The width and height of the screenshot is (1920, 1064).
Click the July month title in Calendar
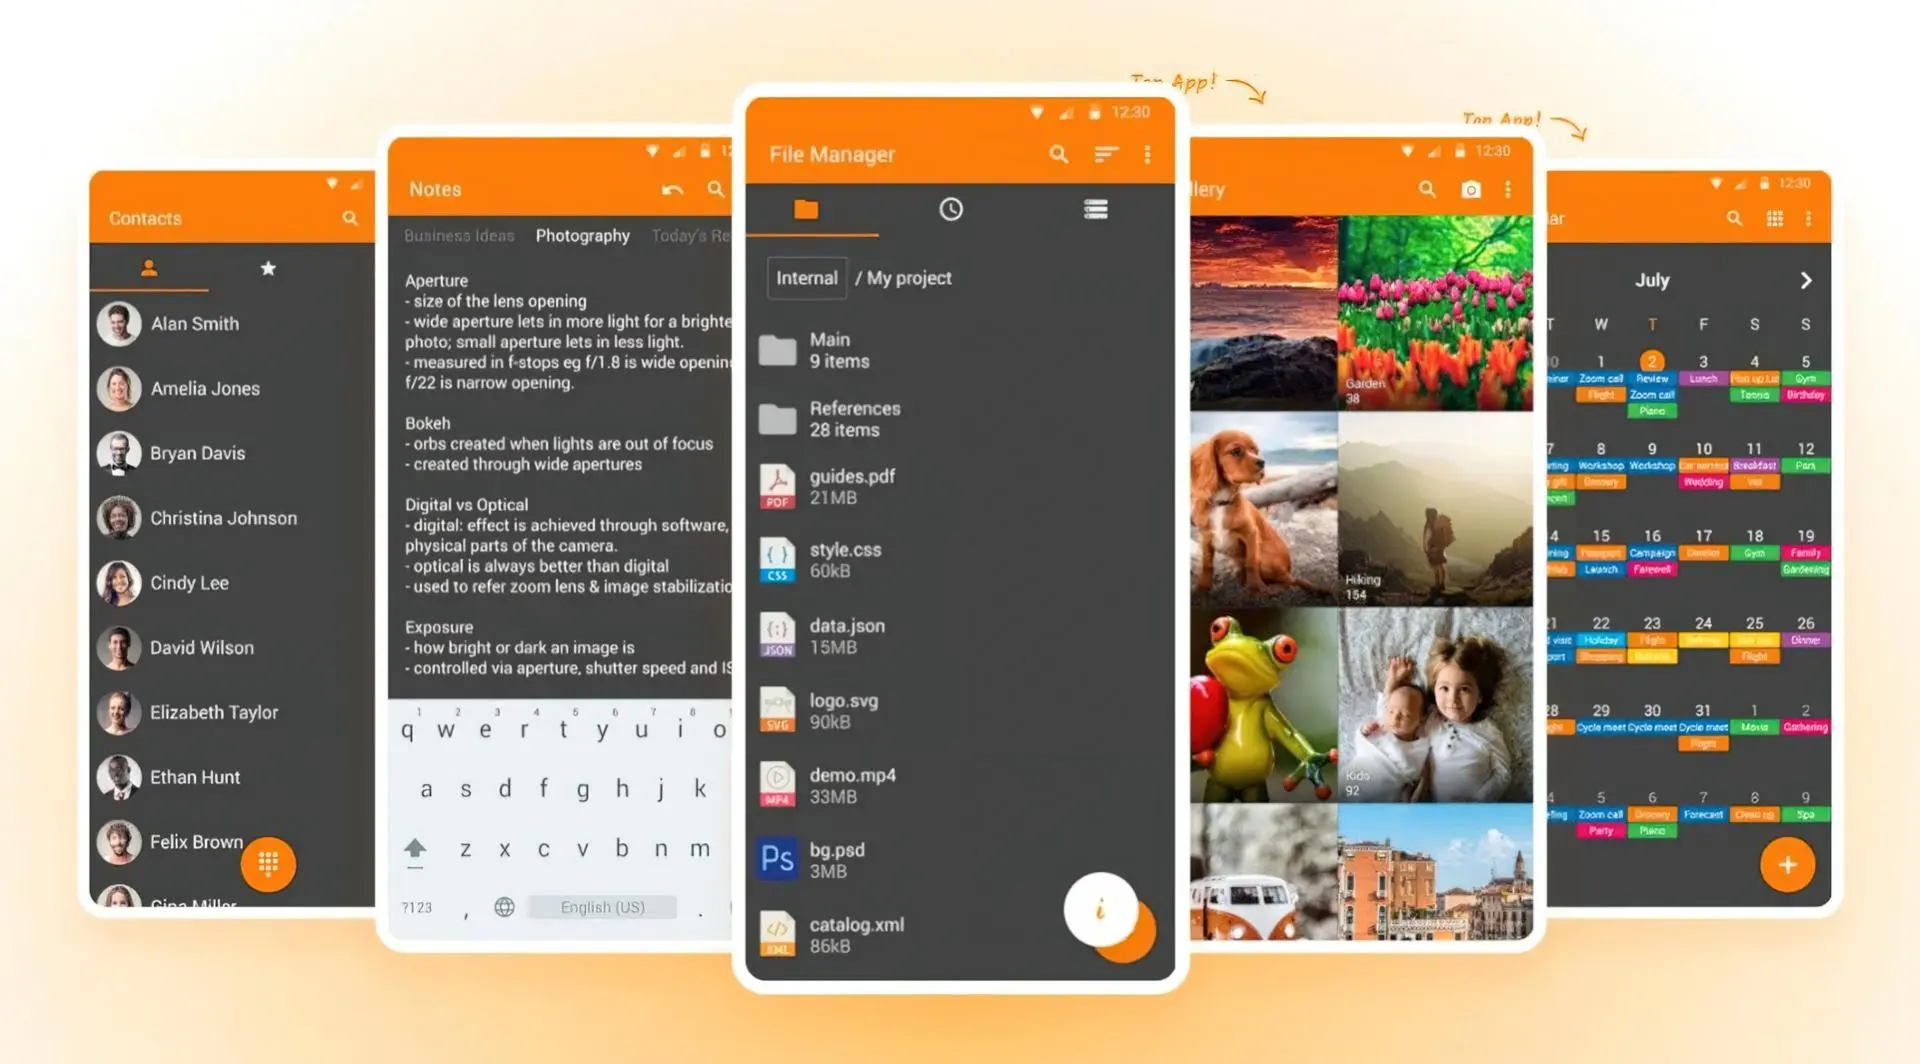(1652, 281)
